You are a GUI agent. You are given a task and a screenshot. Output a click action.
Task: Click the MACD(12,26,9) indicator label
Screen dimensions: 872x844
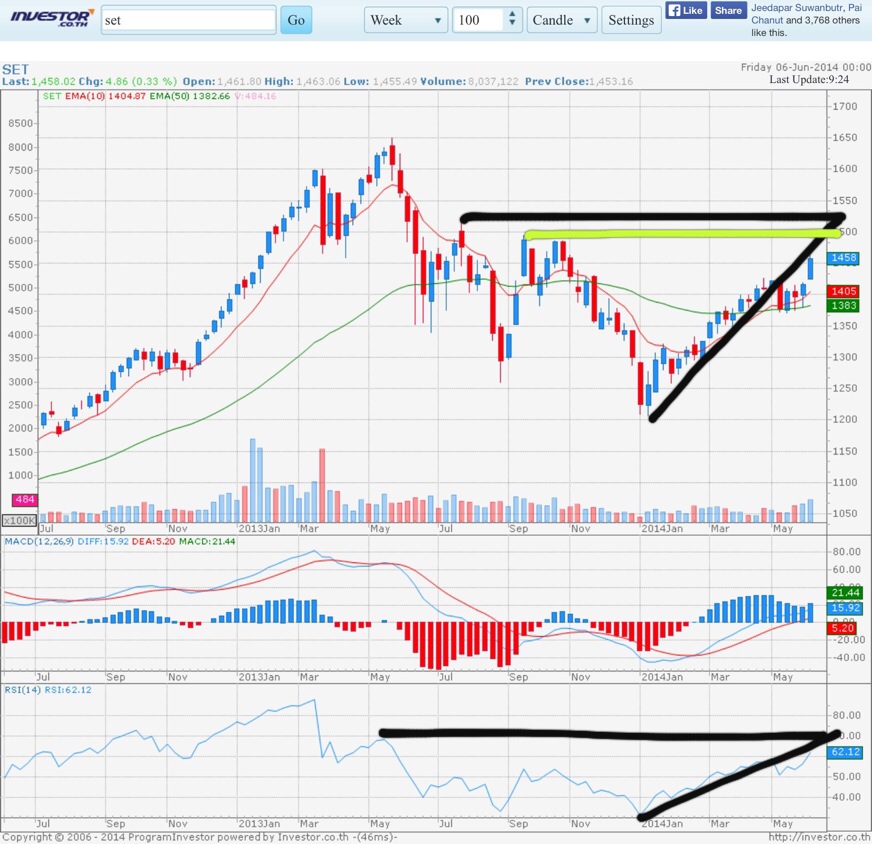[x=39, y=542]
